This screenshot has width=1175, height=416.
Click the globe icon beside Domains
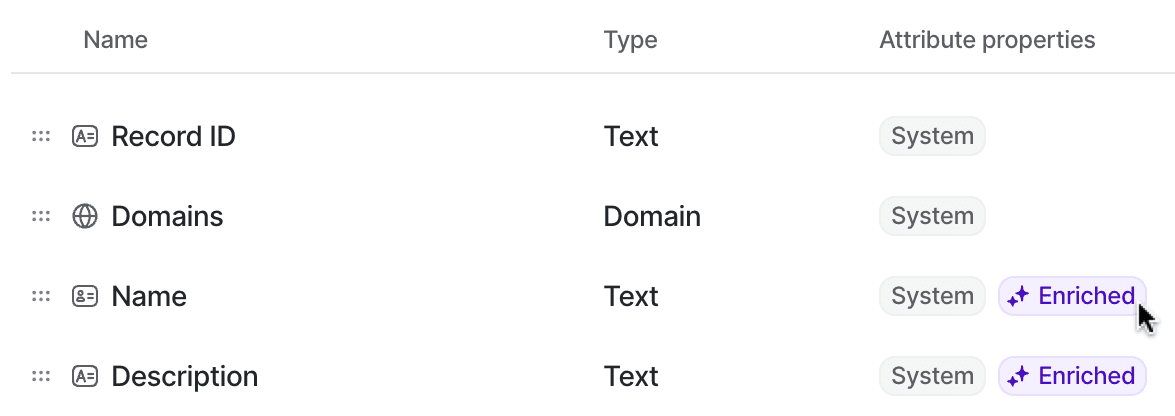tap(85, 217)
